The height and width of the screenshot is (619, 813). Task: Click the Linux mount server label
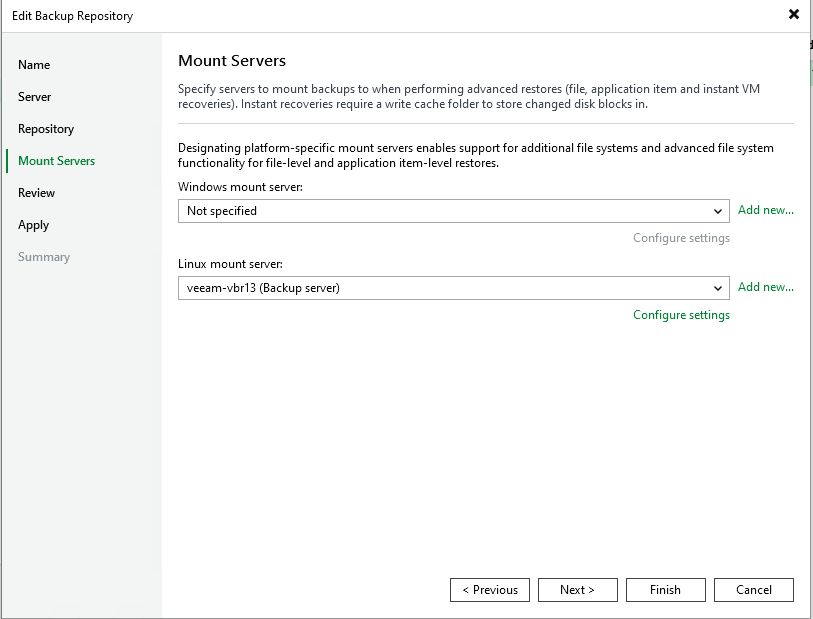[x=230, y=264]
